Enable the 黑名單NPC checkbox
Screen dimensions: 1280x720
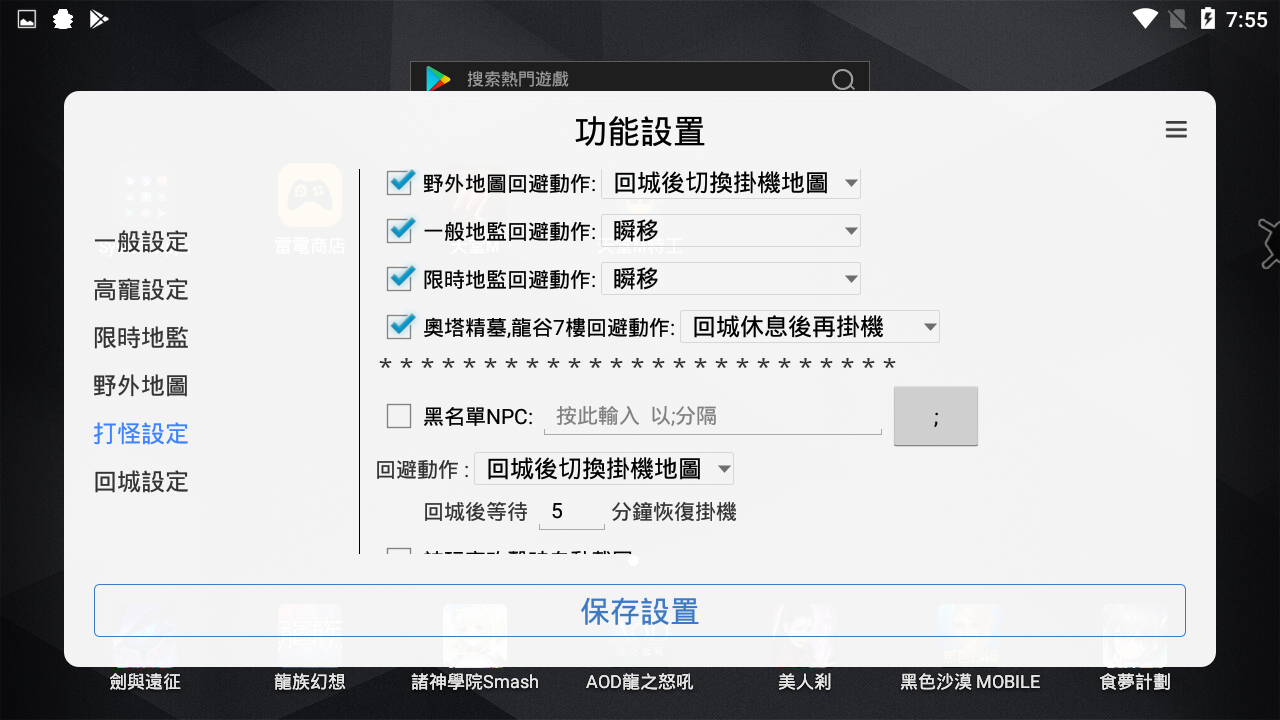(x=399, y=415)
